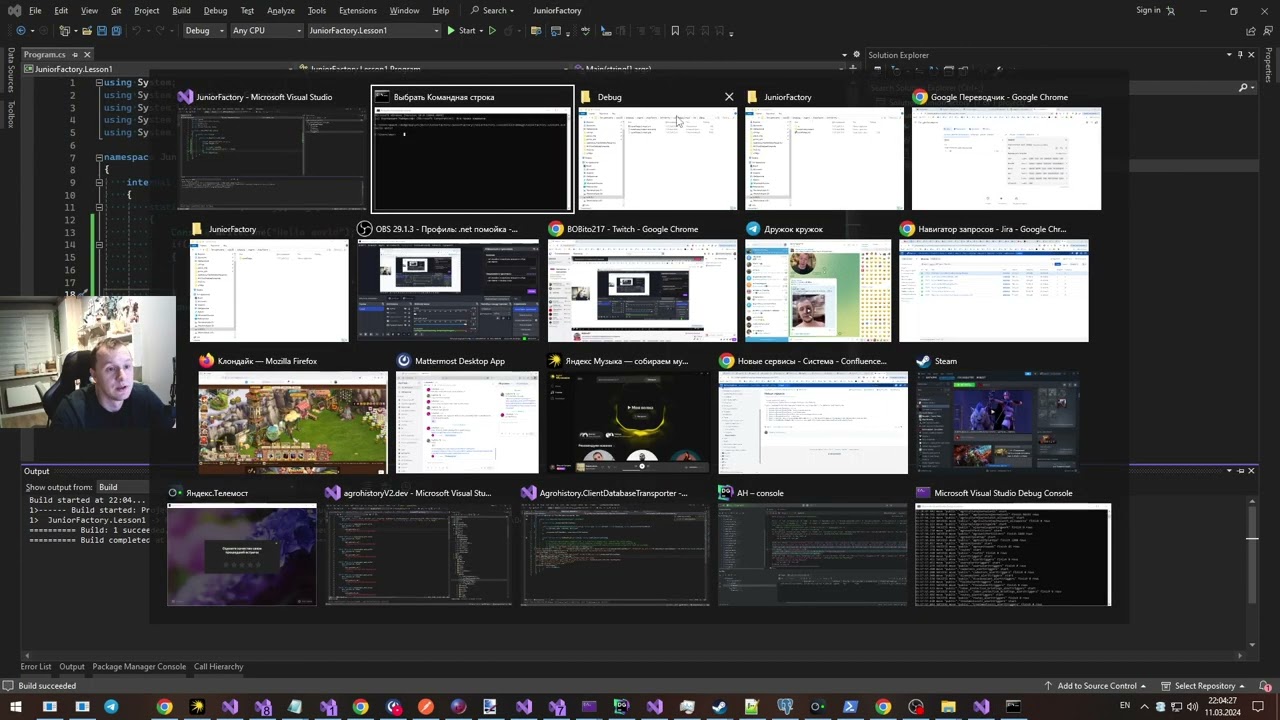This screenshot has height=720, width=1280.
Task: Switch to the Package Manager Console tab
Action: click(139, 667)
